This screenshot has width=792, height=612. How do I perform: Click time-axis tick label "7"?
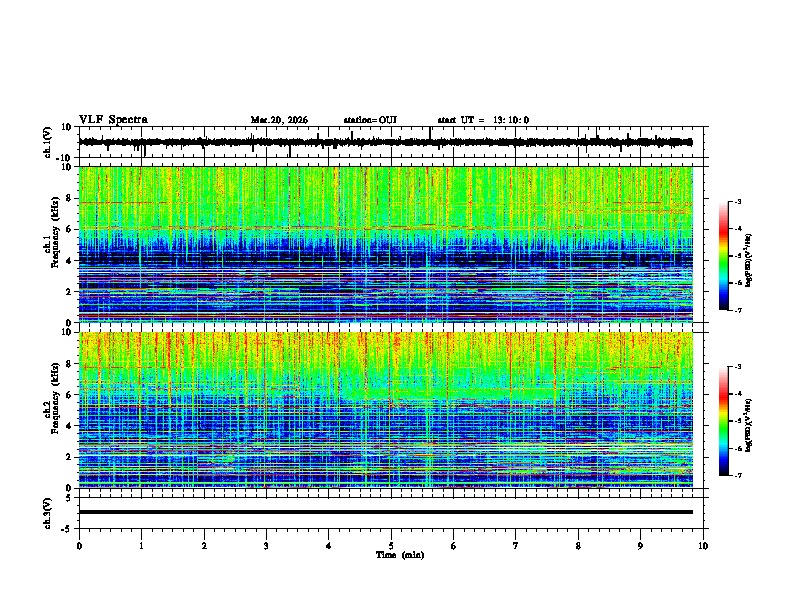[516, 546]
